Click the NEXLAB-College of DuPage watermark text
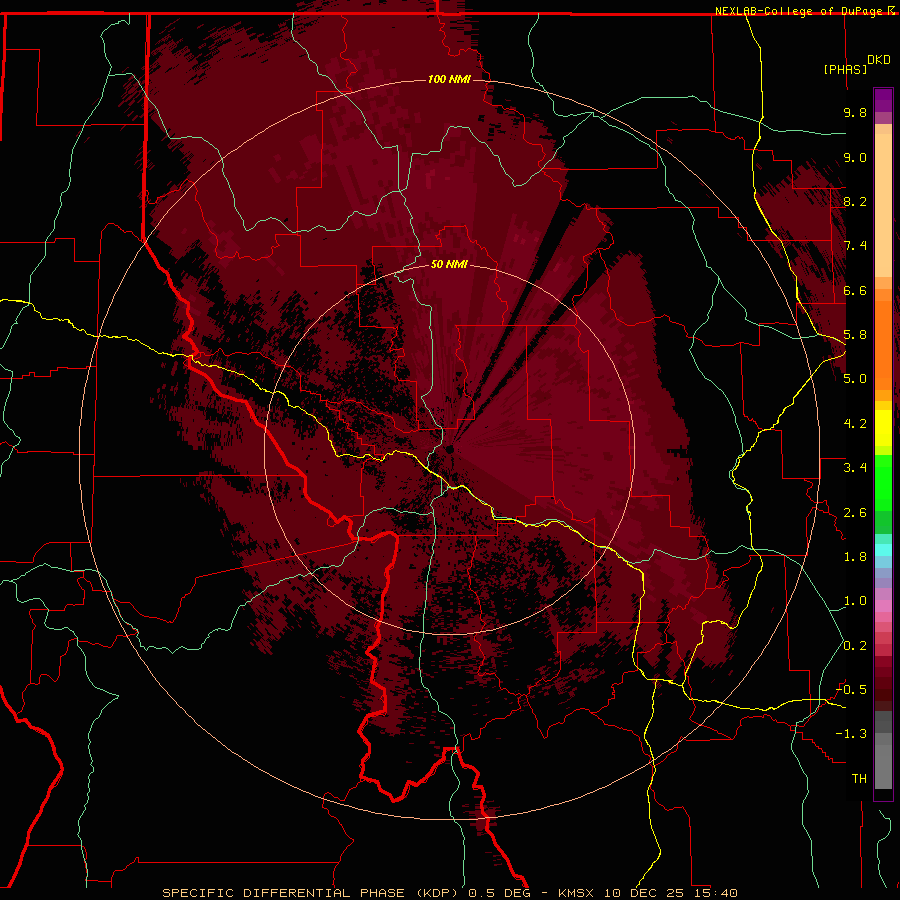Image resolution: width=900 pixels, height=900 pixels. (800, 11)
